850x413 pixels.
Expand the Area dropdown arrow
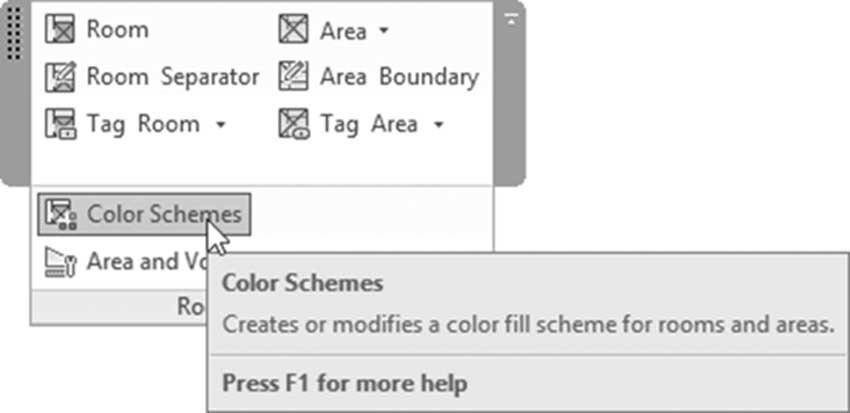point(383,31)
